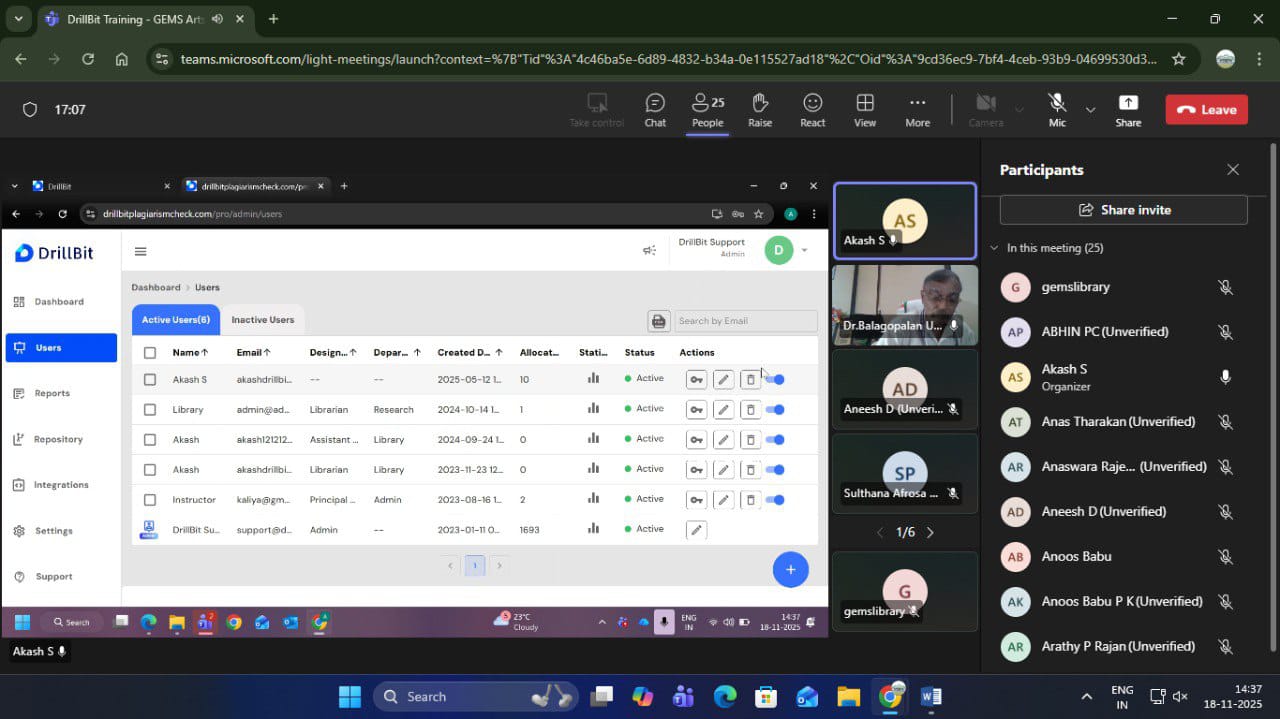
Task: Raise hand in the meeting
Action: (760, 109)
